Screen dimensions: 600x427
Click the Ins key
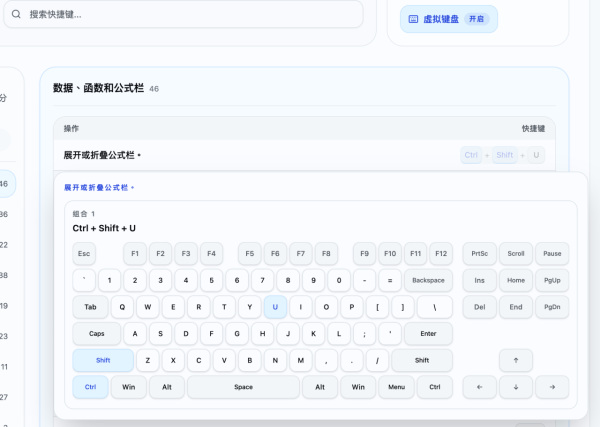point(479,280)
